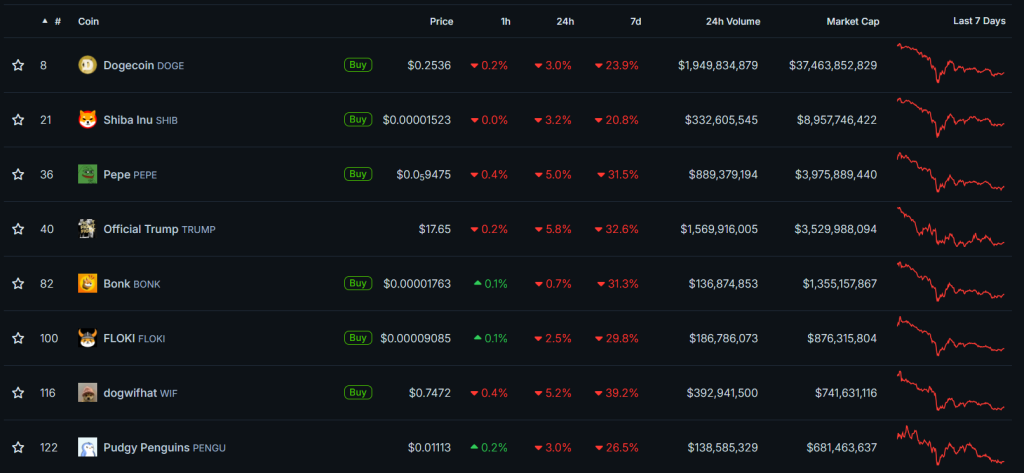This screenshot has height=473, width=1024.
Task: Click the Dogecoin coin logo
Action: (88, 65)
